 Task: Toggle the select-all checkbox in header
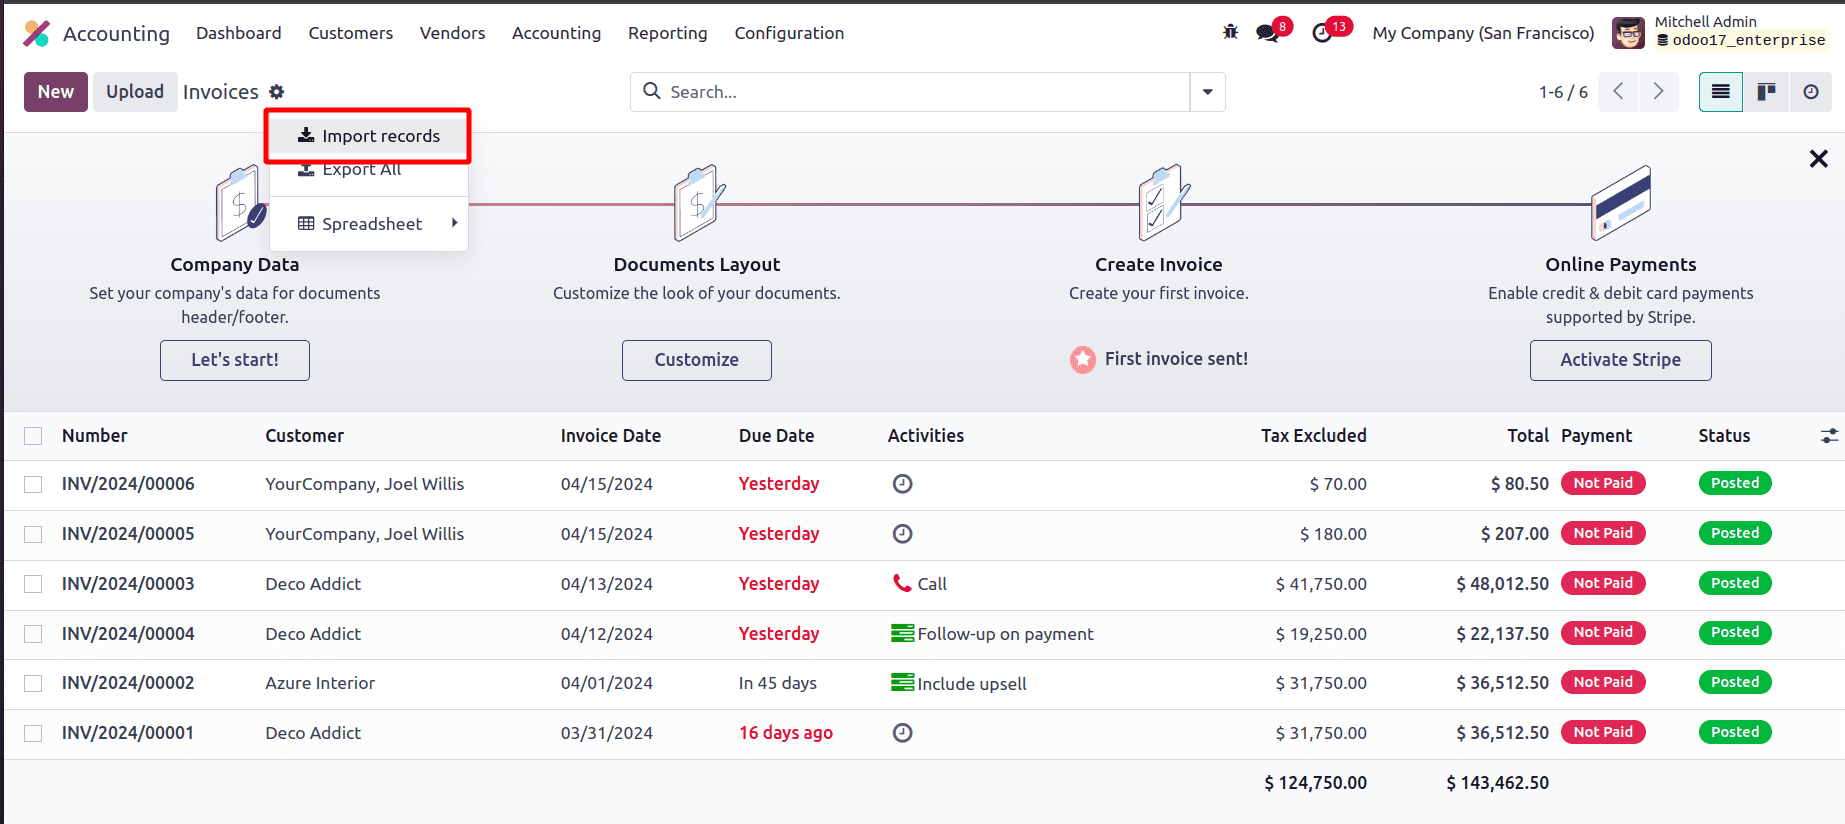(x=33, y=436)
